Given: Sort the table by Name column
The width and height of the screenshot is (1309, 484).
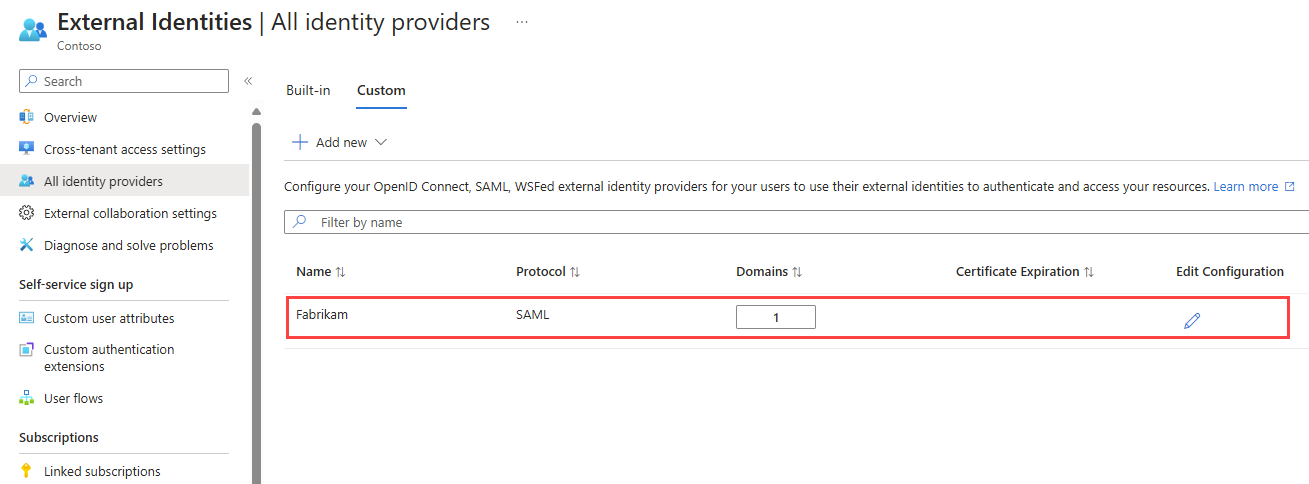Looking at the screenshot, I should click(x=321, y=272).
